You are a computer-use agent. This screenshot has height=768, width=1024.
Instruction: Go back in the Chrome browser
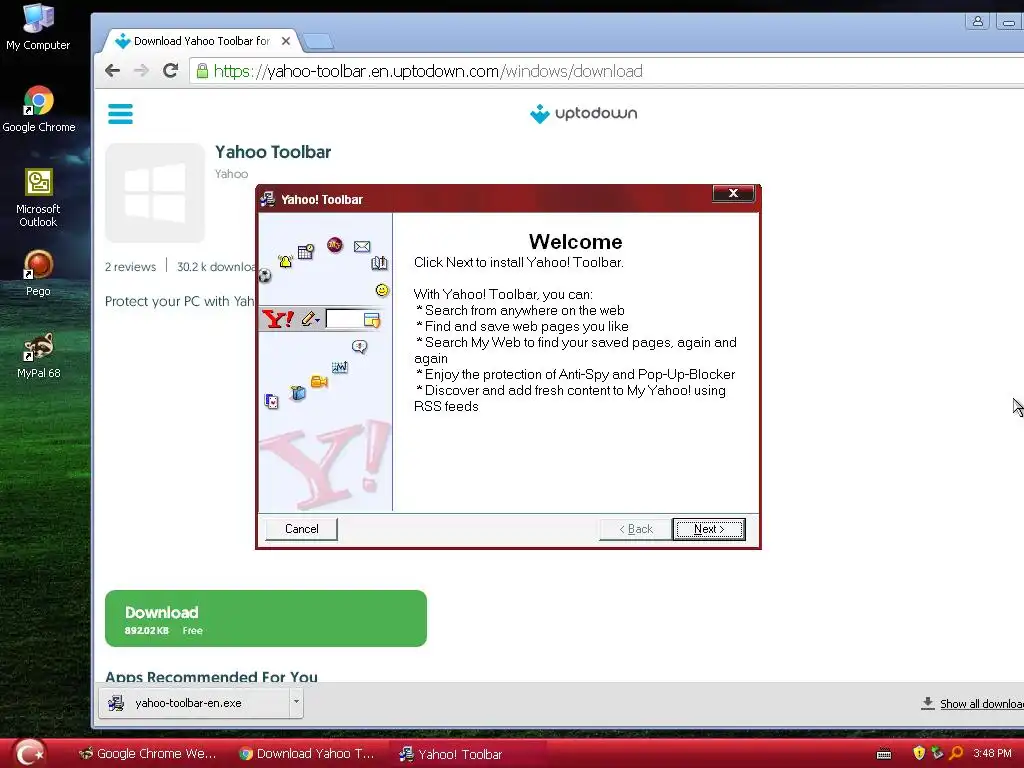[112, 71]
